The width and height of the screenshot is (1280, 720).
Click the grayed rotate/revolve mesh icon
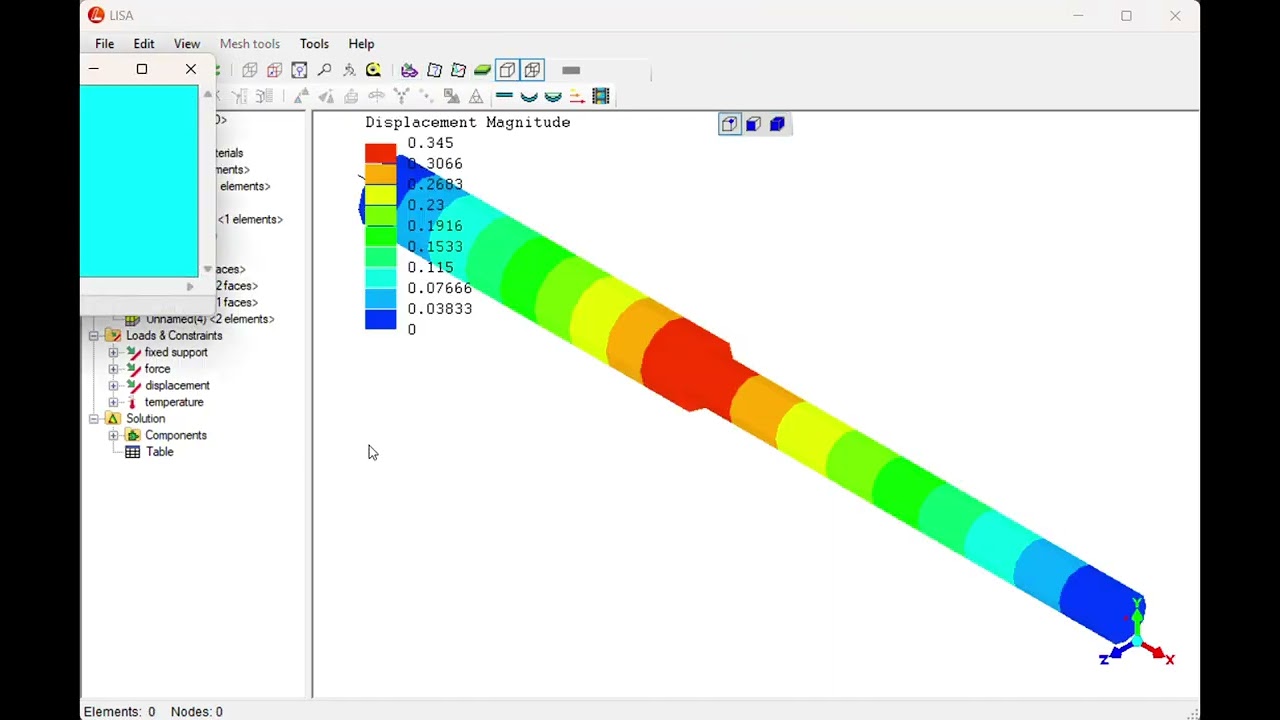click(x=376, y=97)
